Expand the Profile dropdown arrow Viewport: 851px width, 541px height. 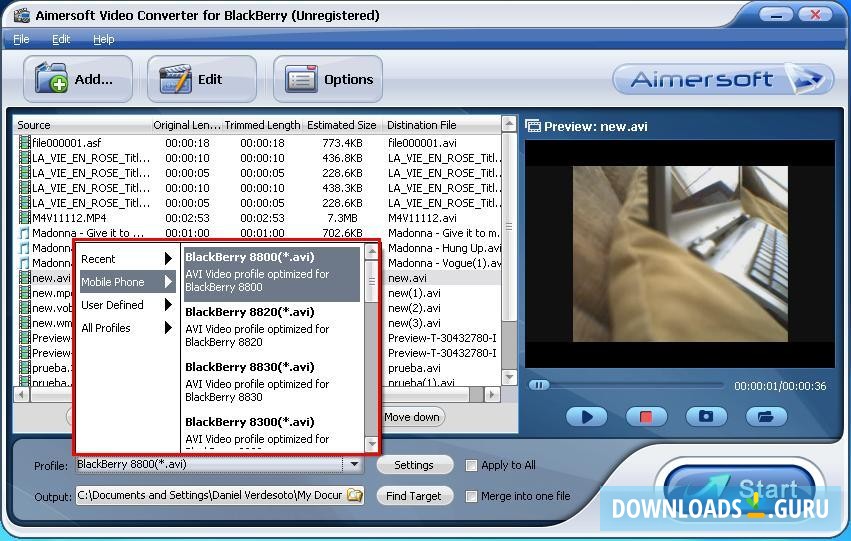pos(354,464)
